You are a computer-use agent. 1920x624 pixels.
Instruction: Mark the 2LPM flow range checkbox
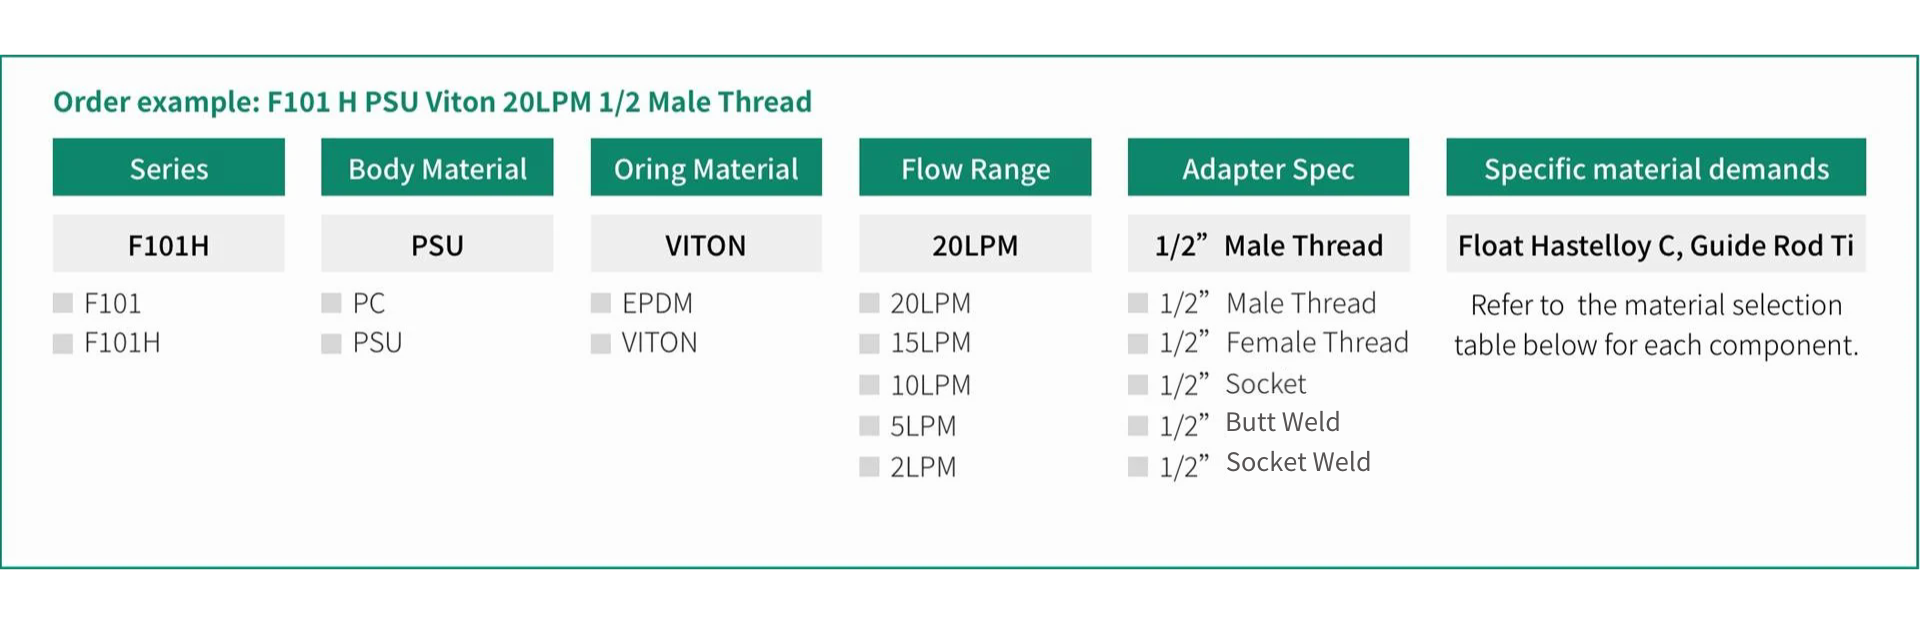869,467
